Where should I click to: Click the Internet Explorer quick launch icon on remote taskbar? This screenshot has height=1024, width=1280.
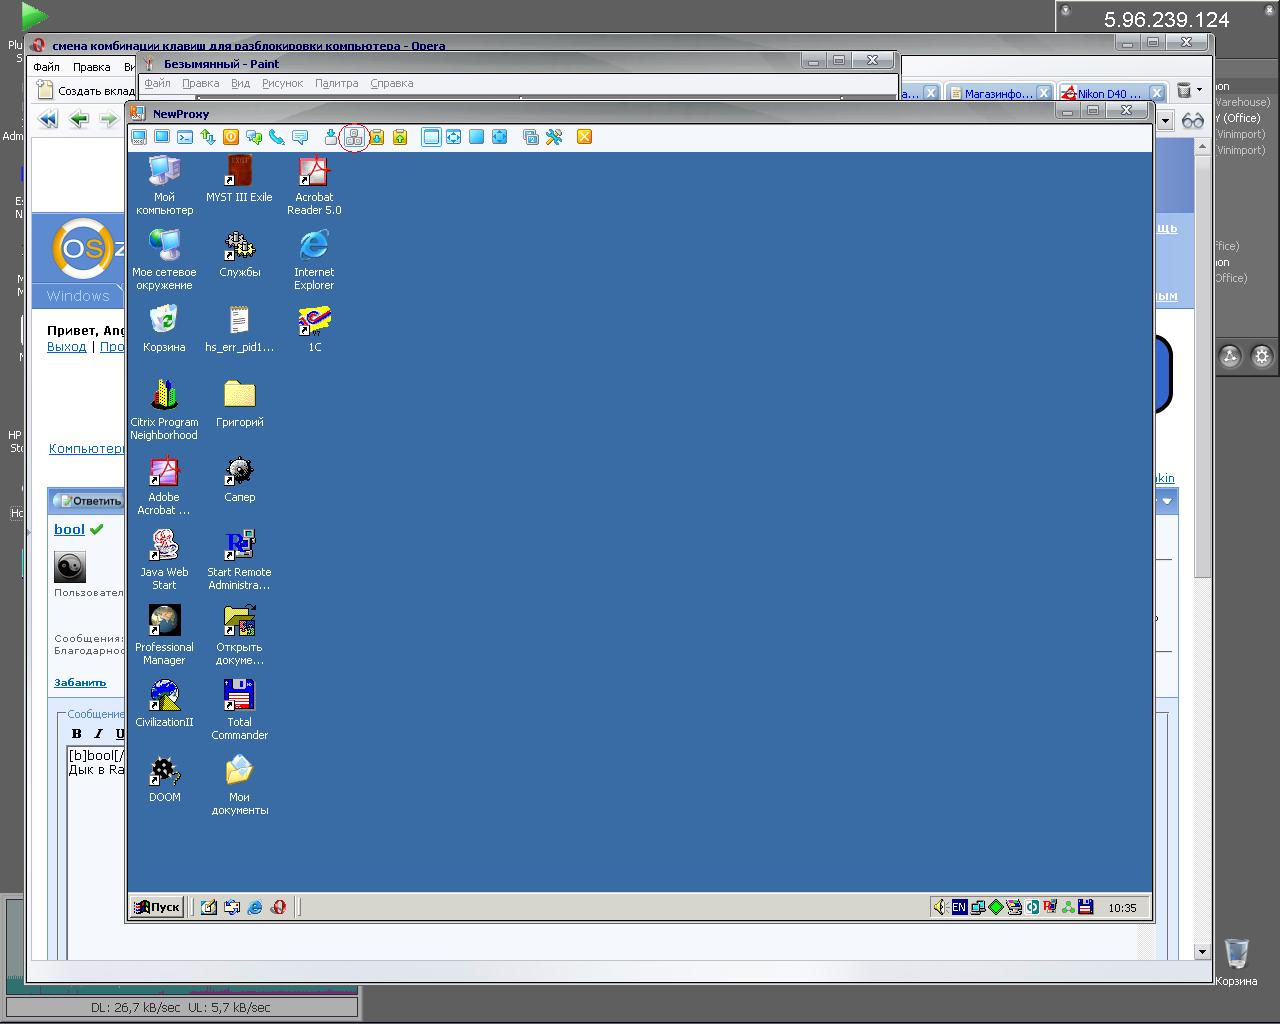click(x=255, y=907)
